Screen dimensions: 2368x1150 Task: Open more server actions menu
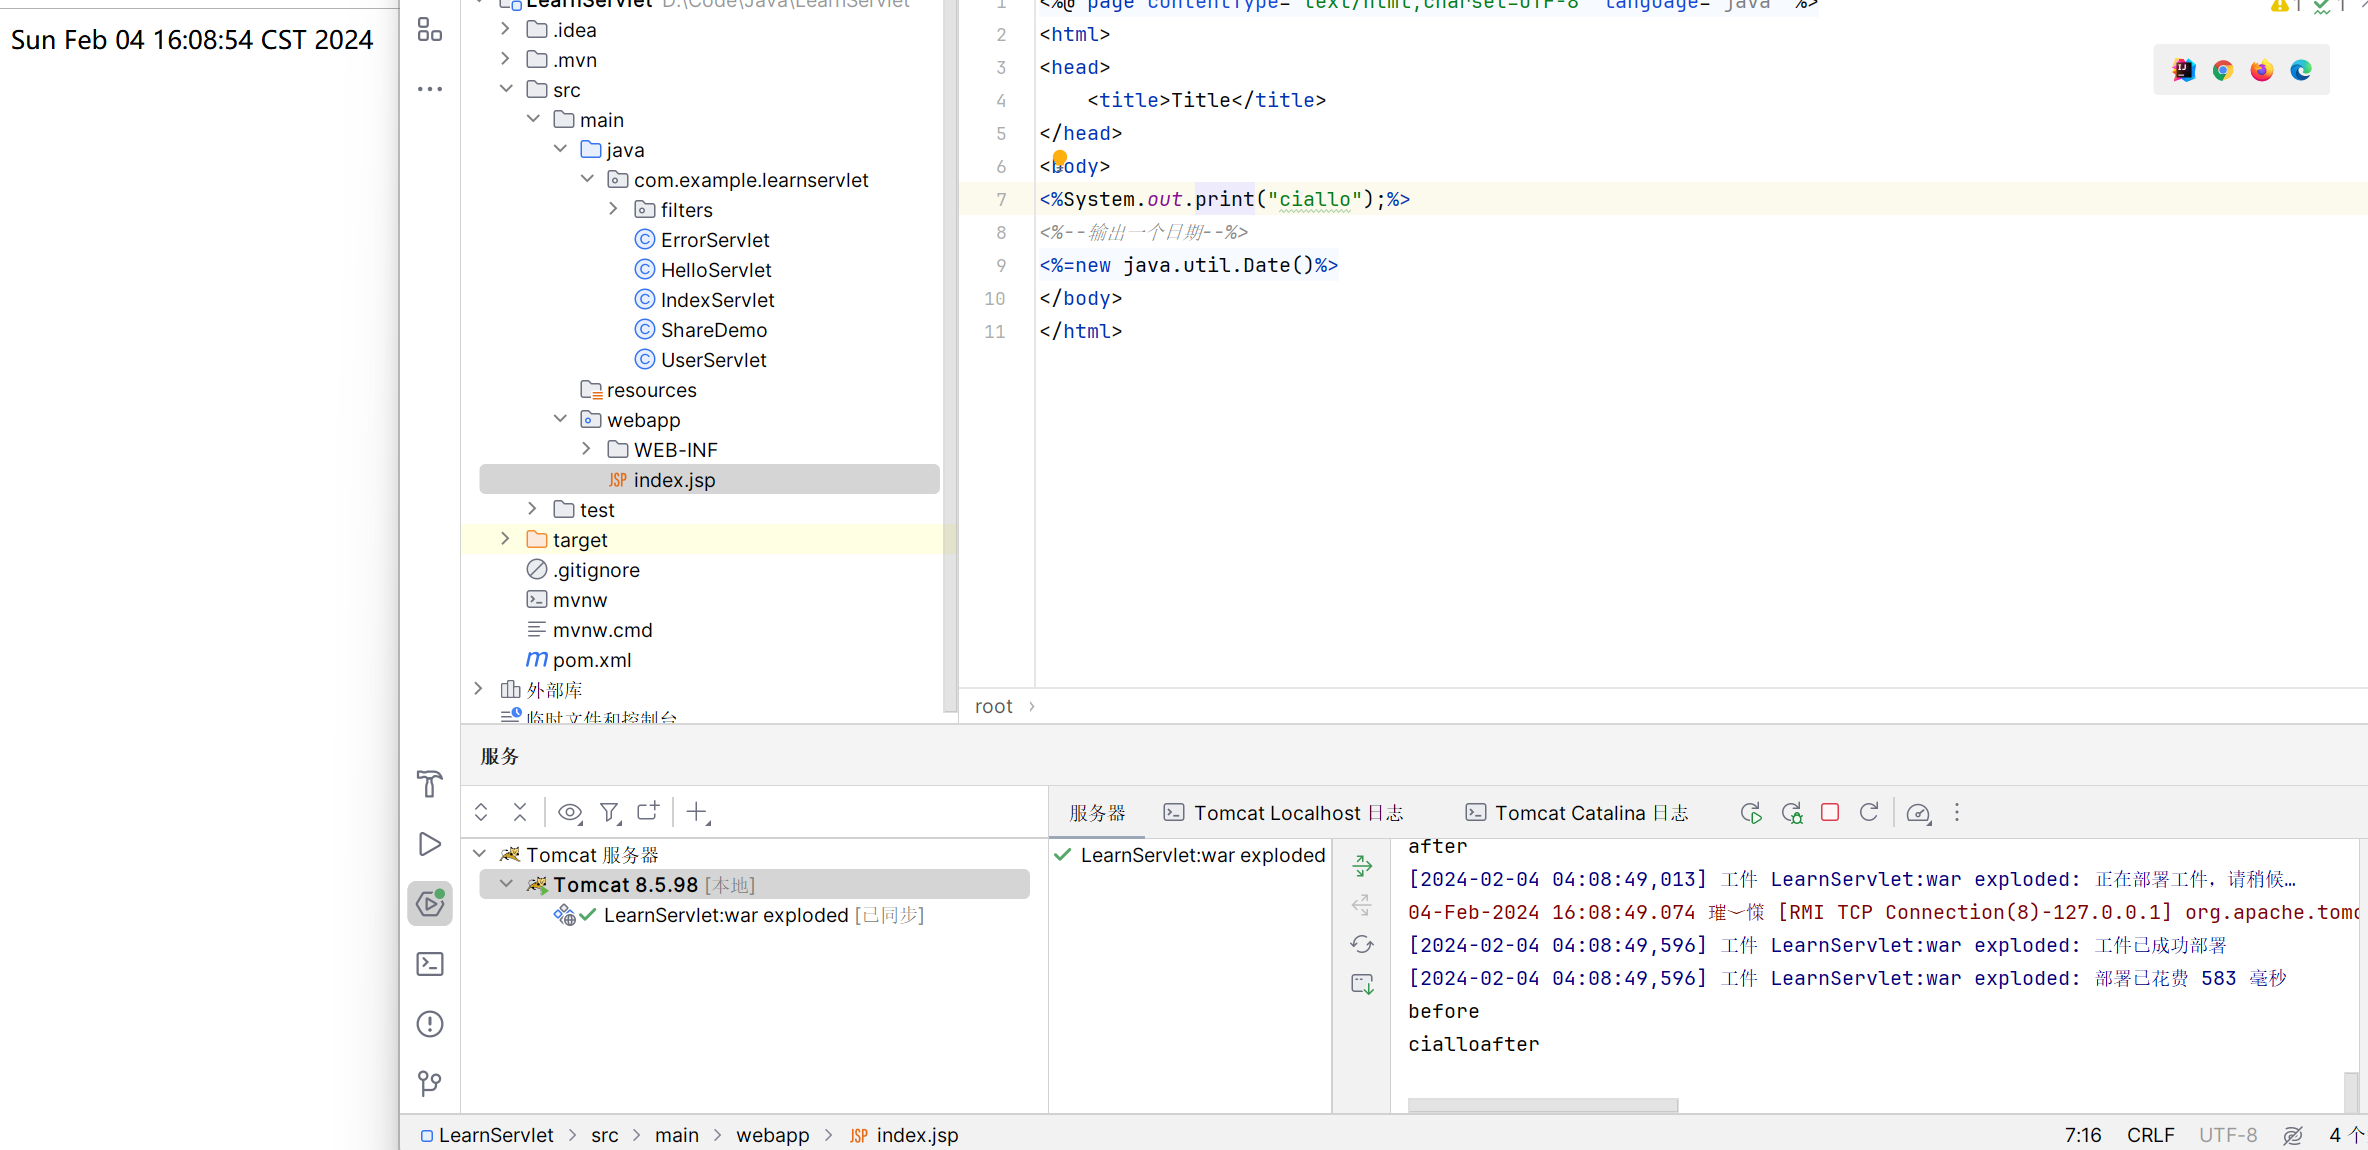coord(1957,812)
